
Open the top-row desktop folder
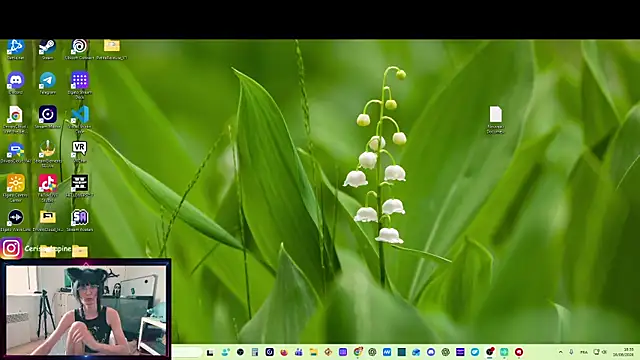pyautogui.click(x=111, y=49)
